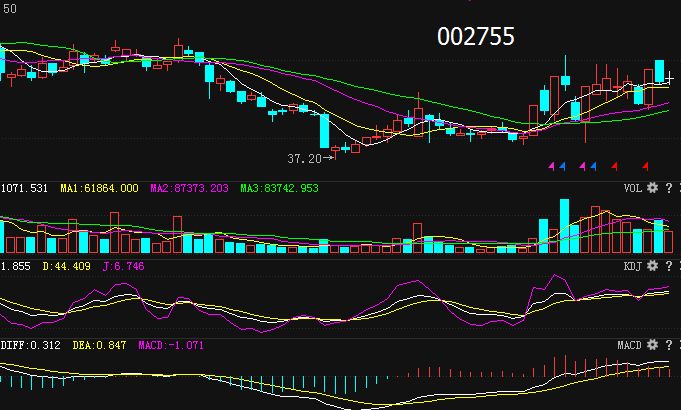The height and width of the screenshot is (410, 681).
Task: Open VOL indicator settings gear
Action: coord(652,188)
